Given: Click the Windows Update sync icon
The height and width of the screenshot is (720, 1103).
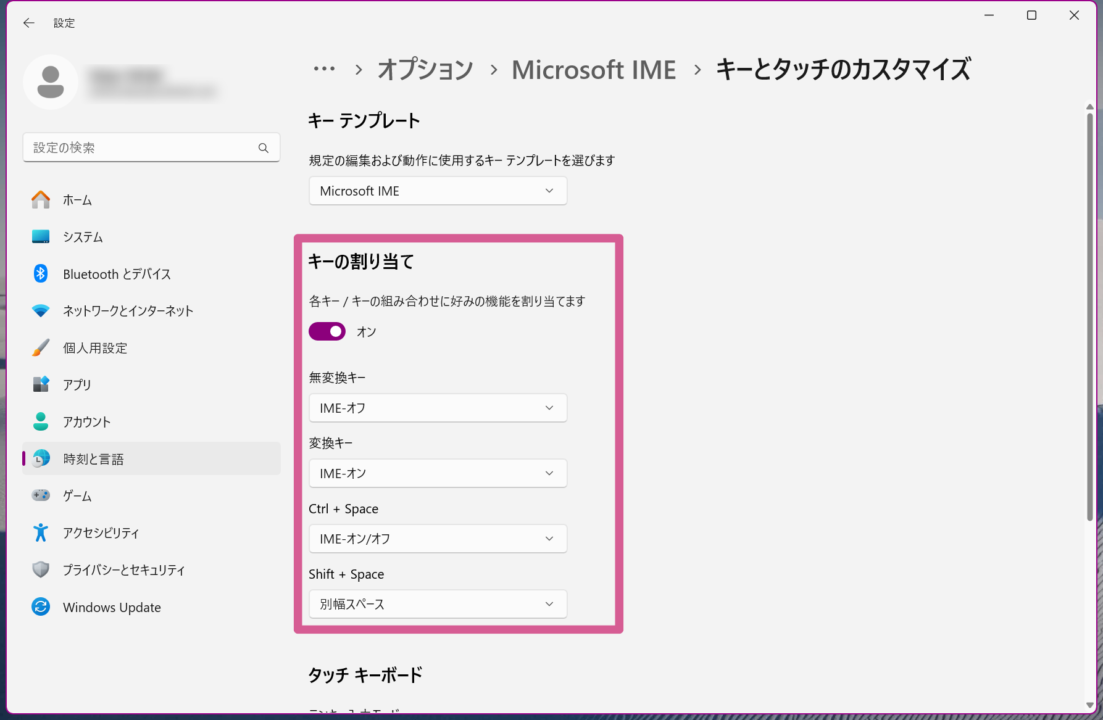Looking at the screenshot, I should [41, 607].
